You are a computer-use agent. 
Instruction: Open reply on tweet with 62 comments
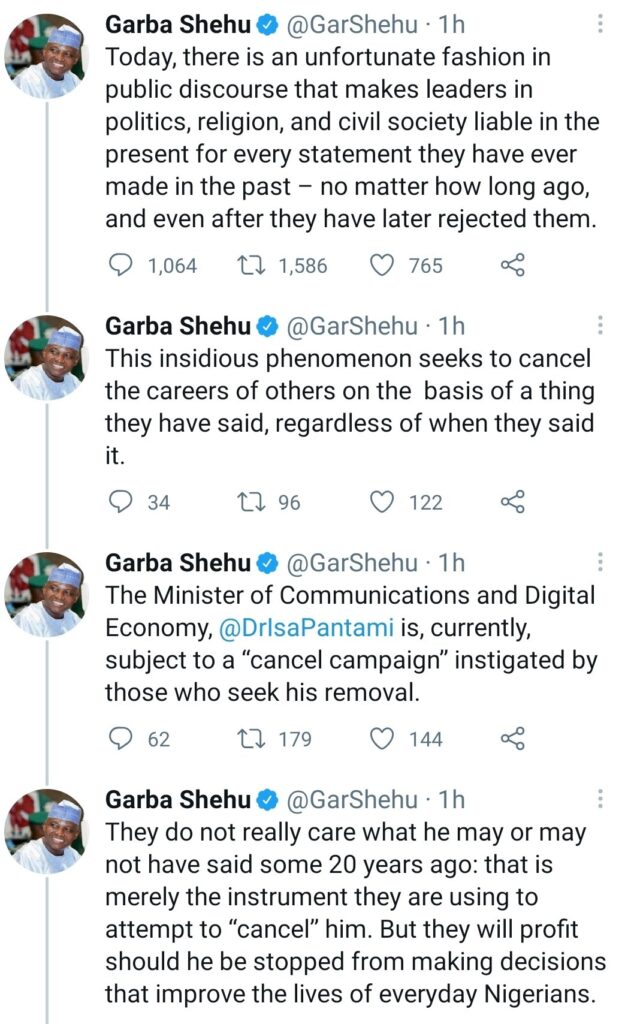click(120, 739)
